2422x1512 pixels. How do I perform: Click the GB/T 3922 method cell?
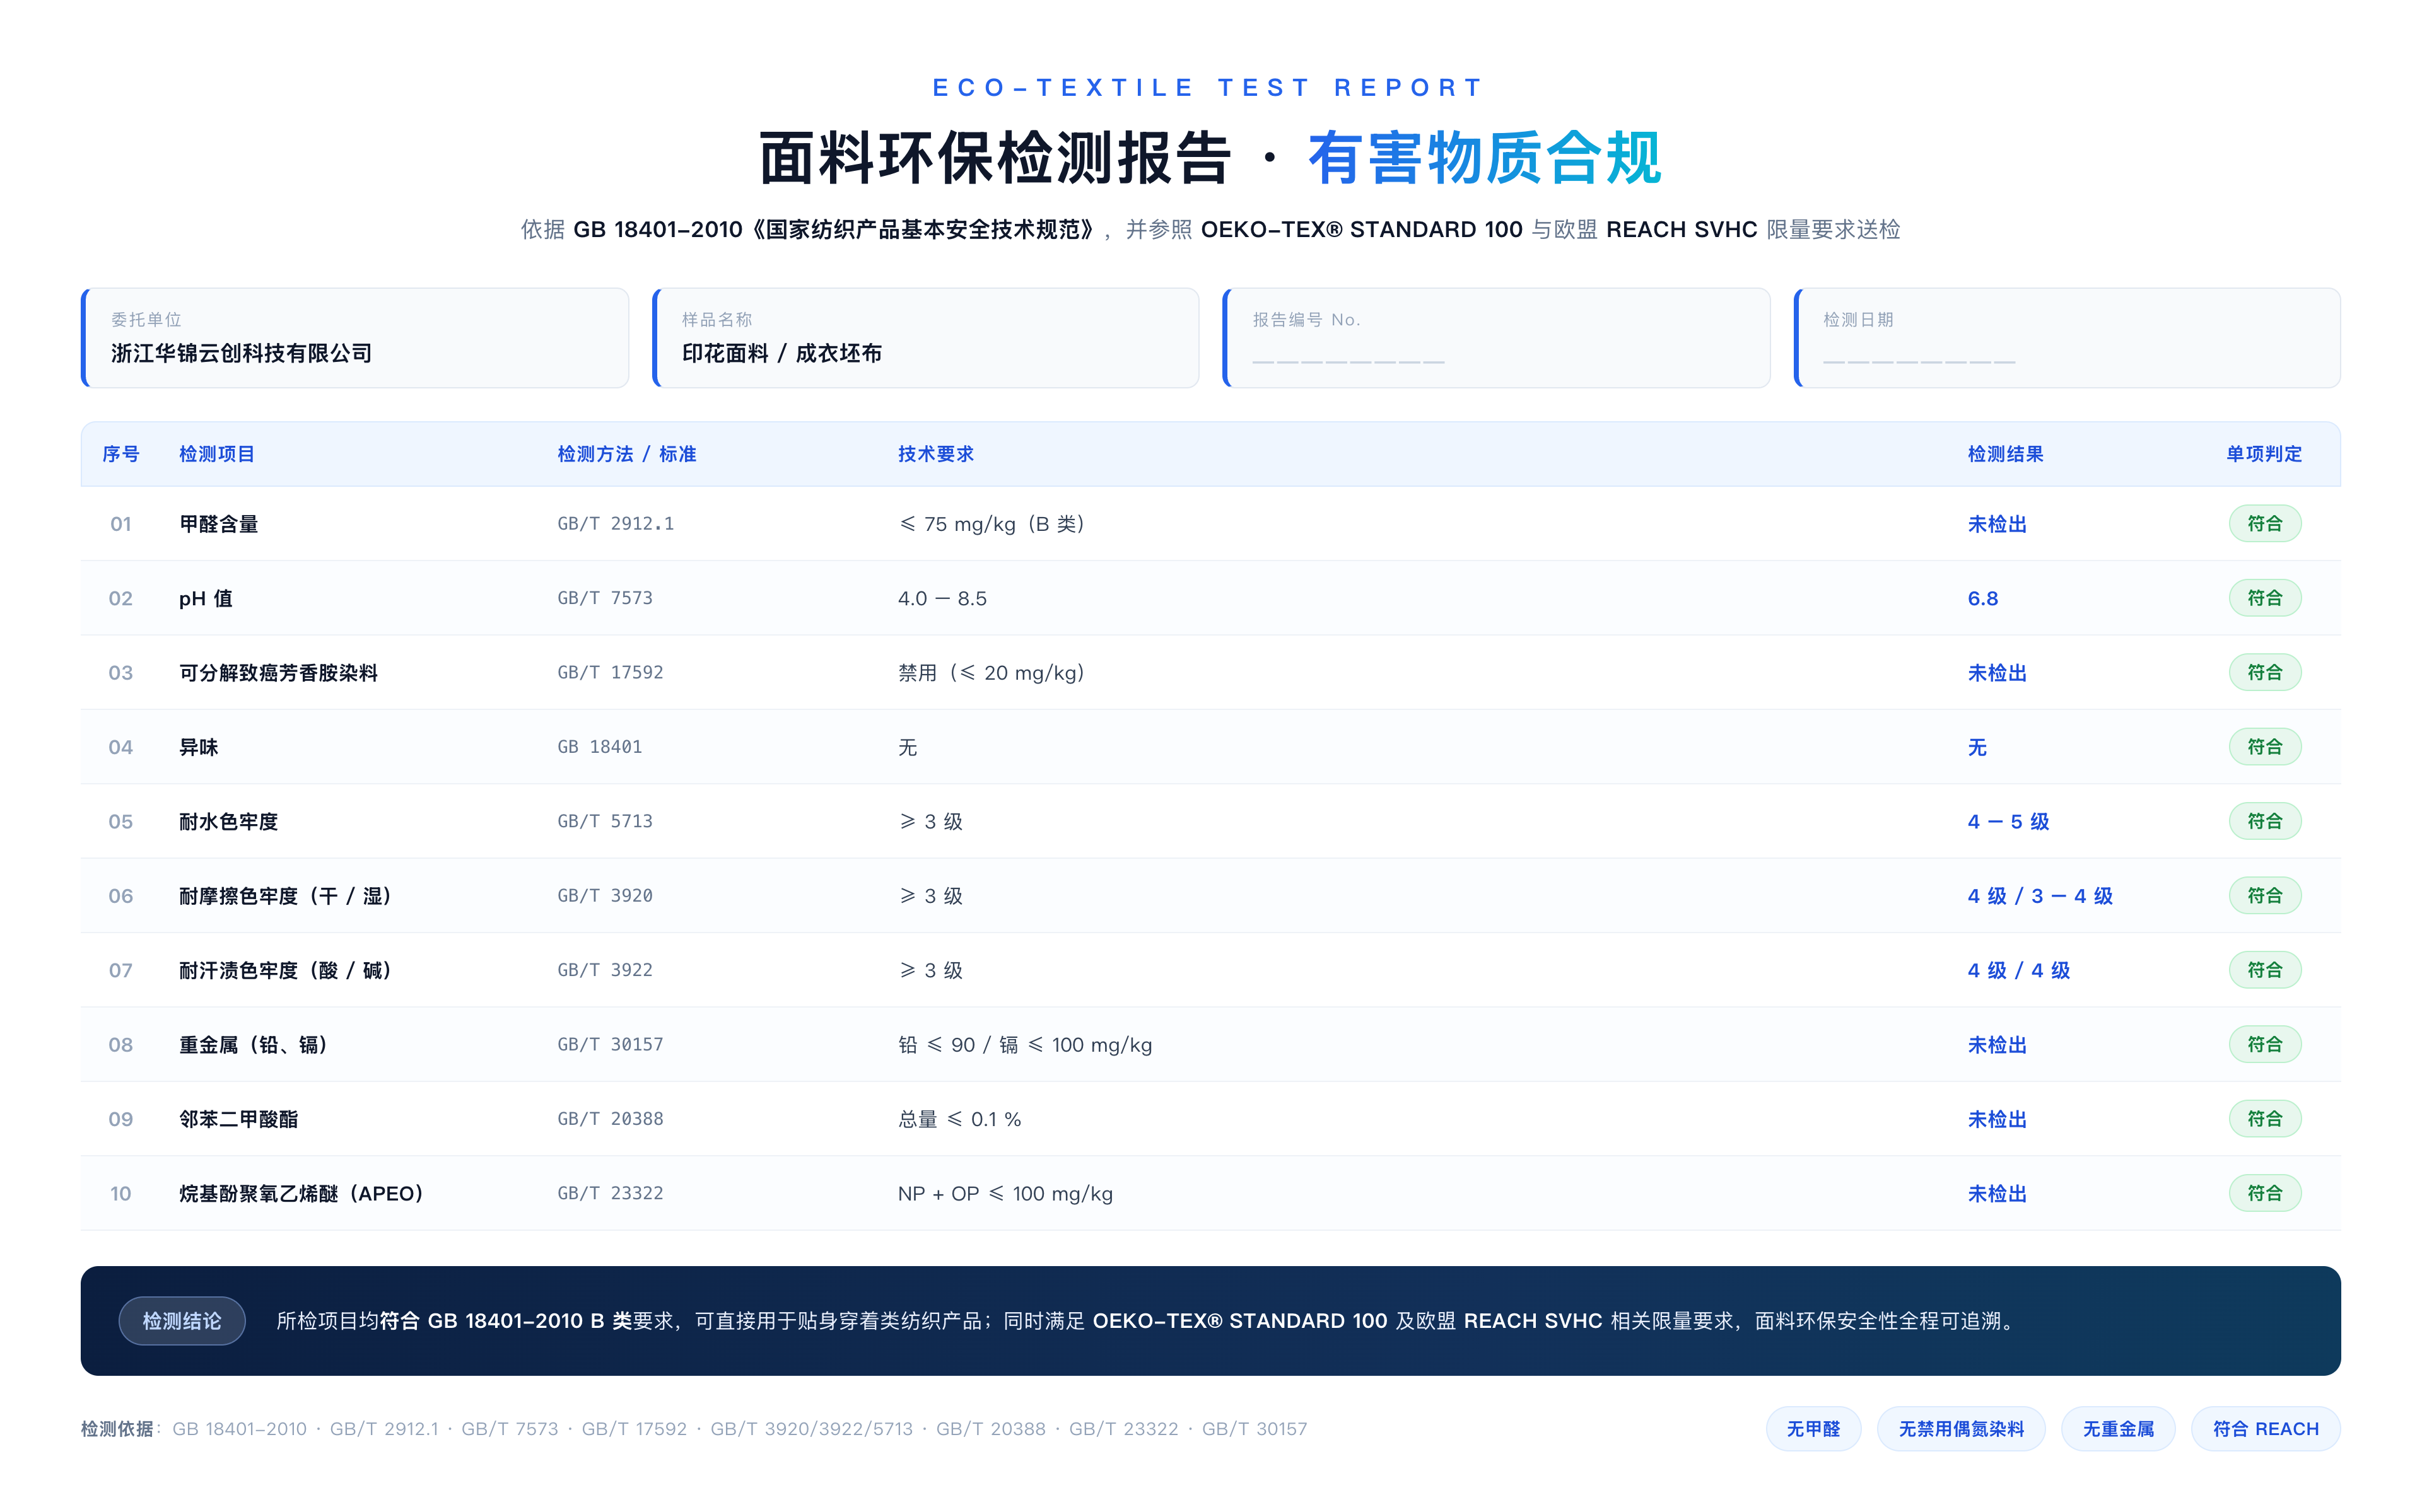pos(604,970)
